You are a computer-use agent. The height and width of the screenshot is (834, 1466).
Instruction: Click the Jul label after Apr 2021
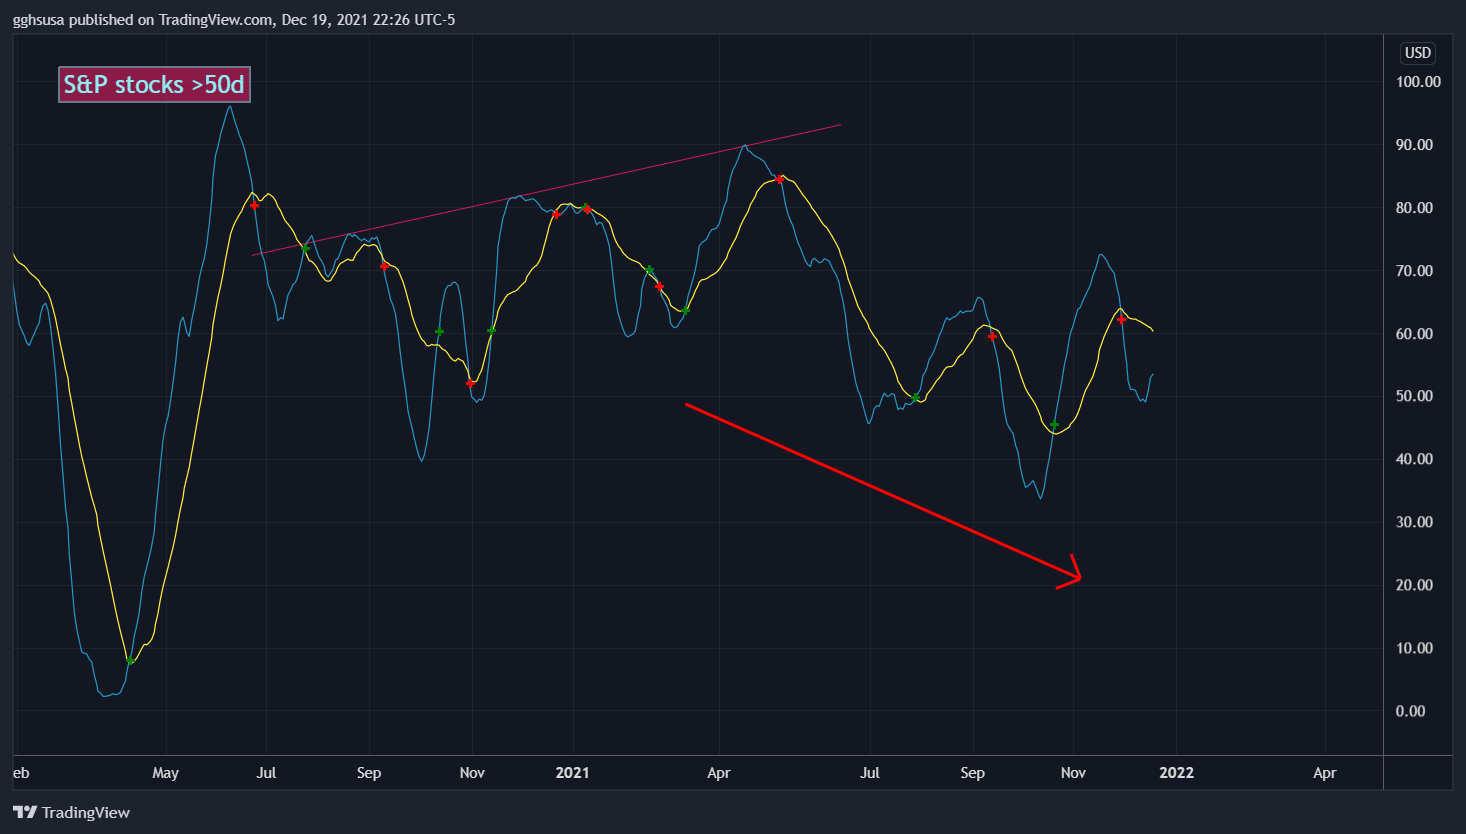point(870,773)
